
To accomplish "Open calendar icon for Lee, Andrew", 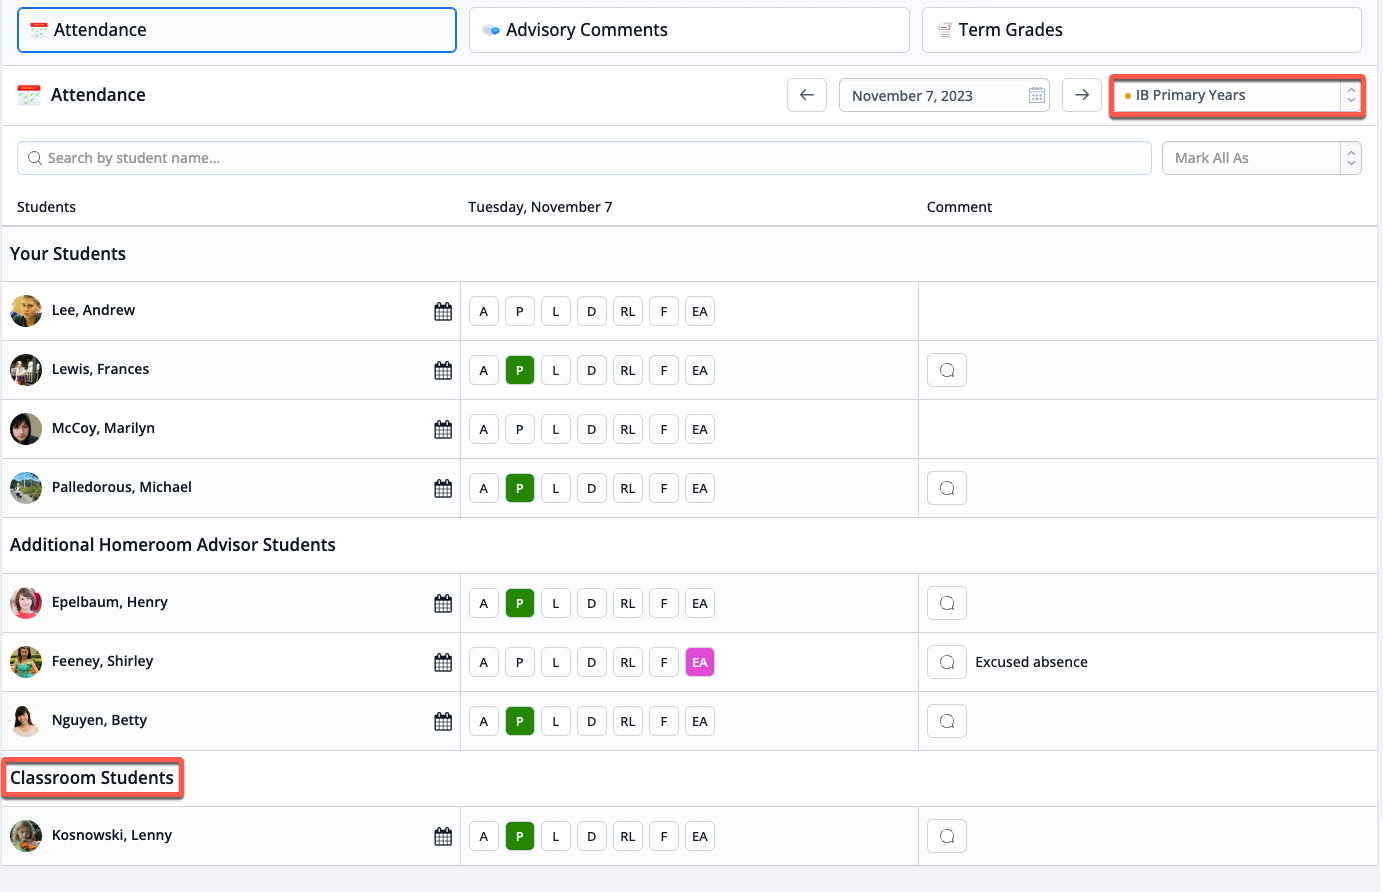I will [443, 312].
